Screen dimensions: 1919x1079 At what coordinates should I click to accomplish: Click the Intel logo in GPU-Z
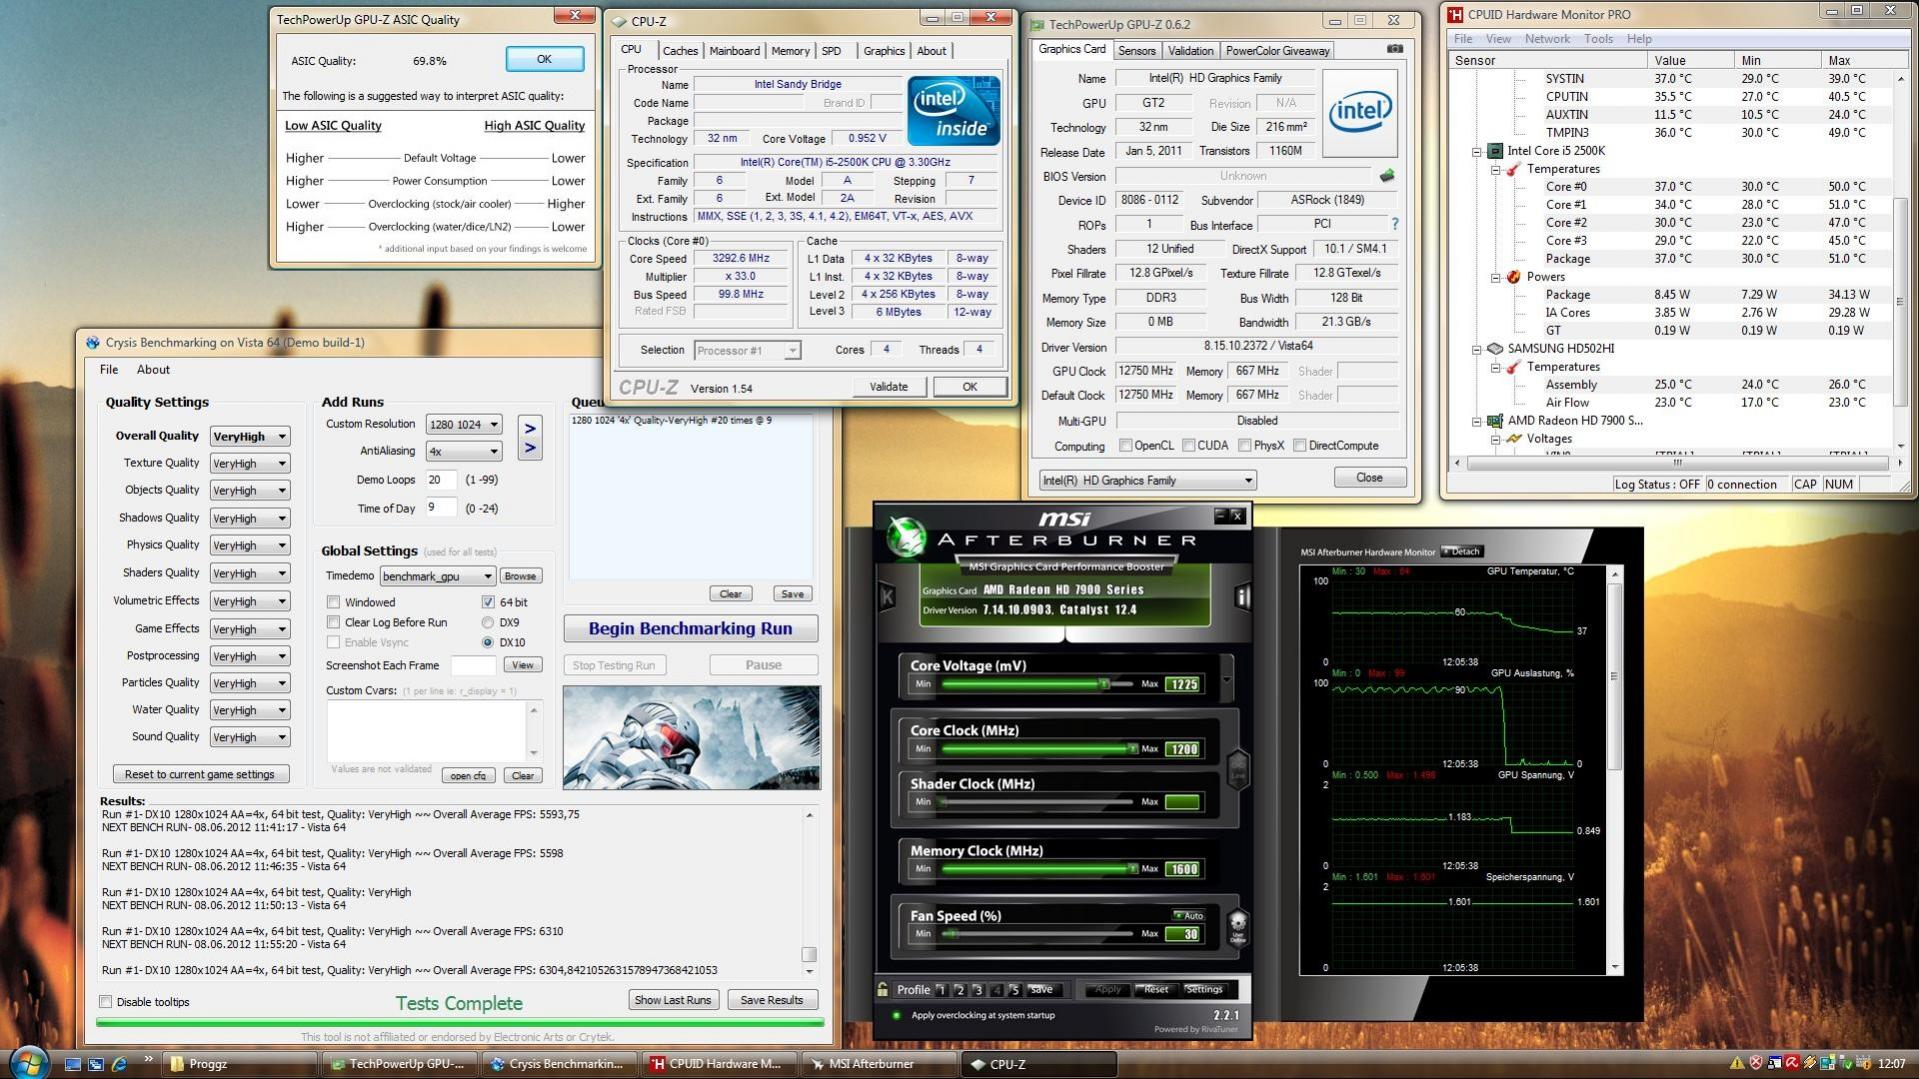pyautogui.click(x=1360, y=112)
